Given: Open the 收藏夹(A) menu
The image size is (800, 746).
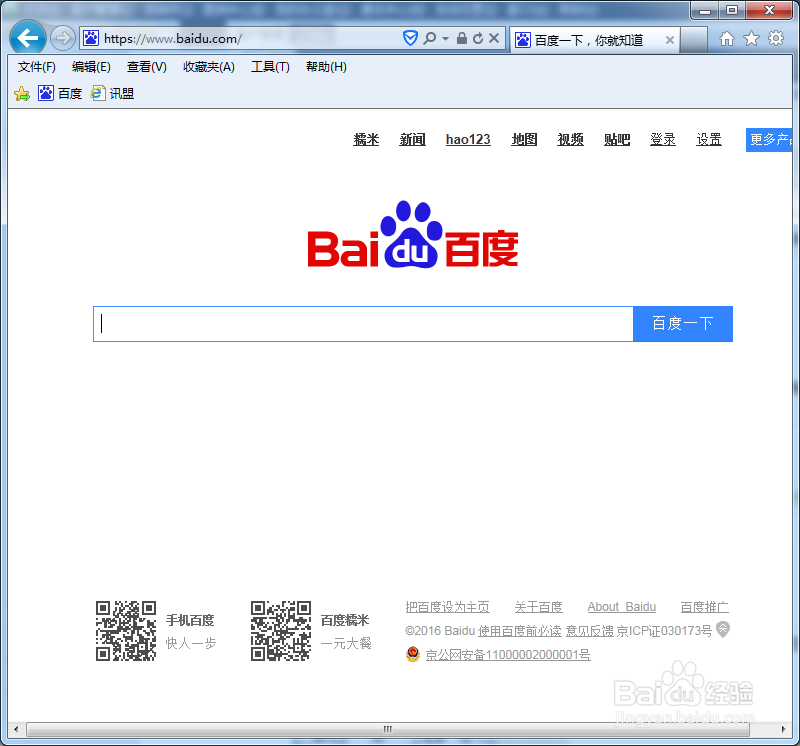Looking at the screenshot, I should pyautogui.click(x=209, y=67).
